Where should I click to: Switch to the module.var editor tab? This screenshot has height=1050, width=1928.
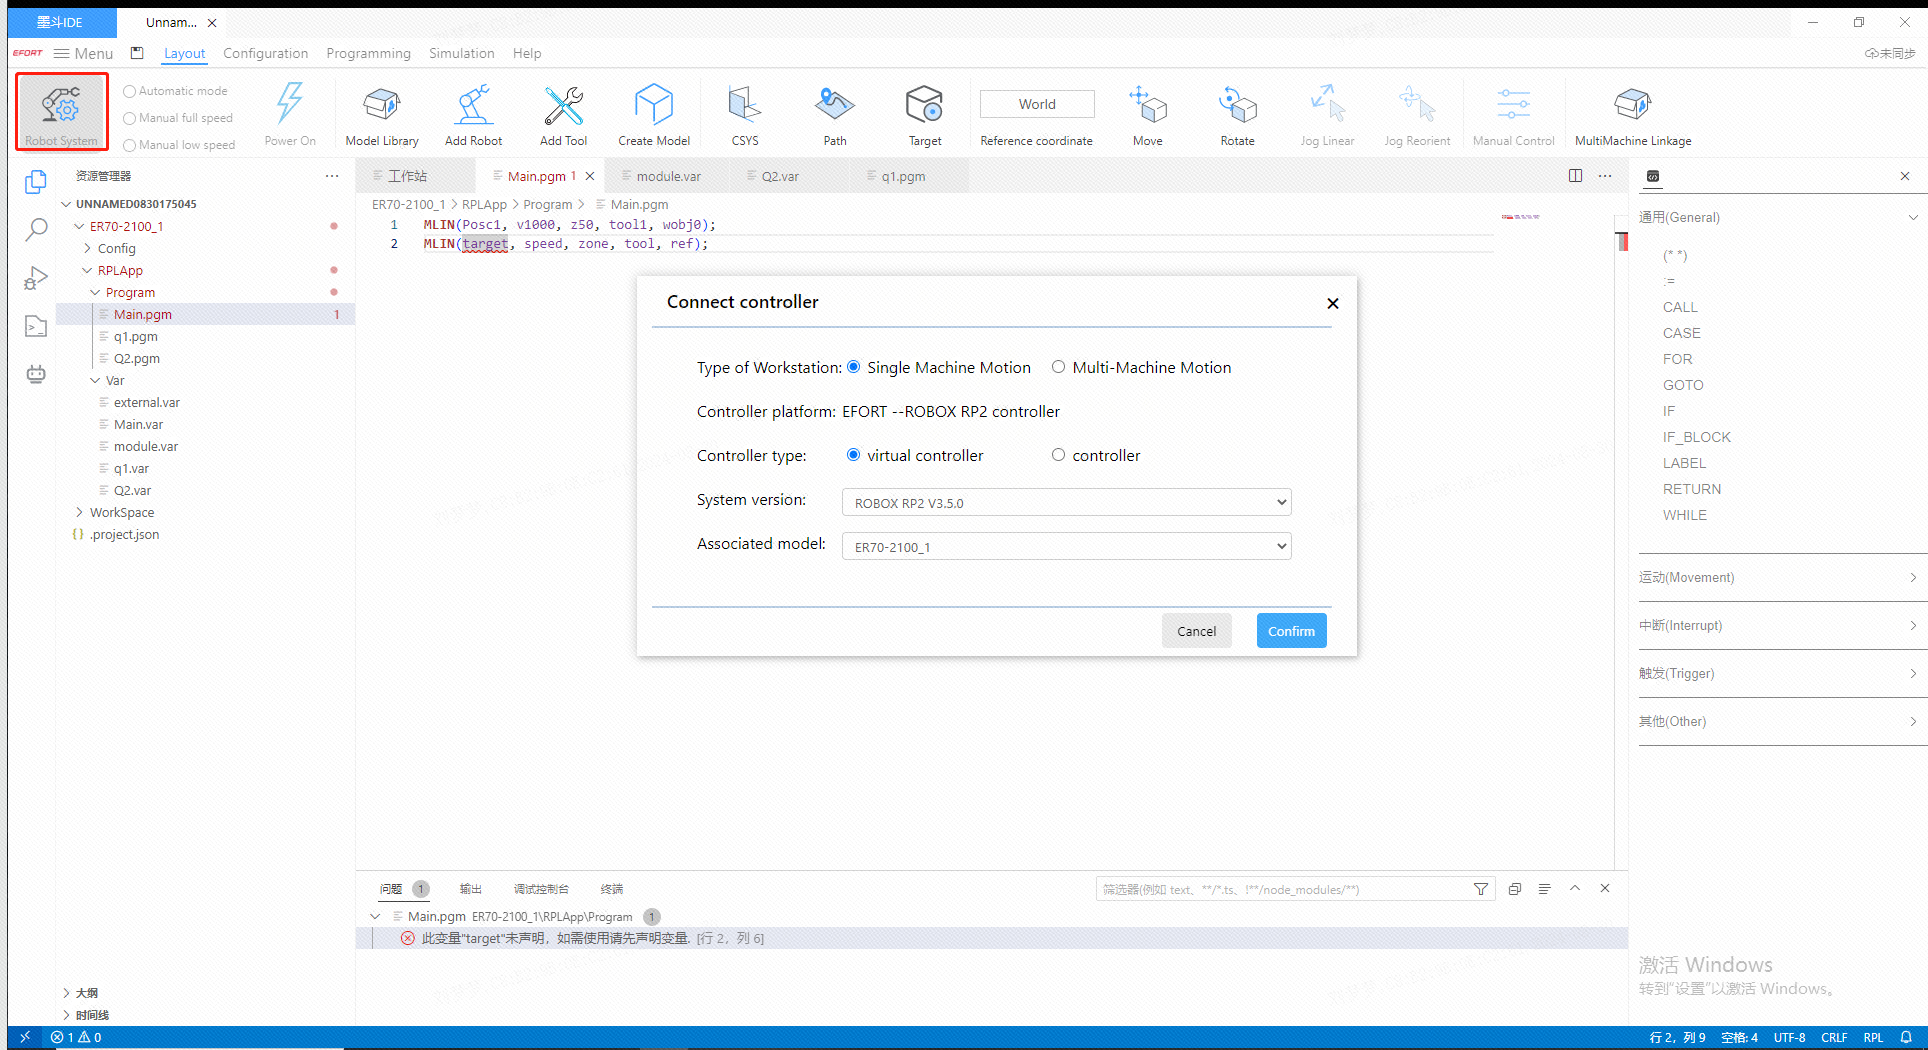coord(668,176)
